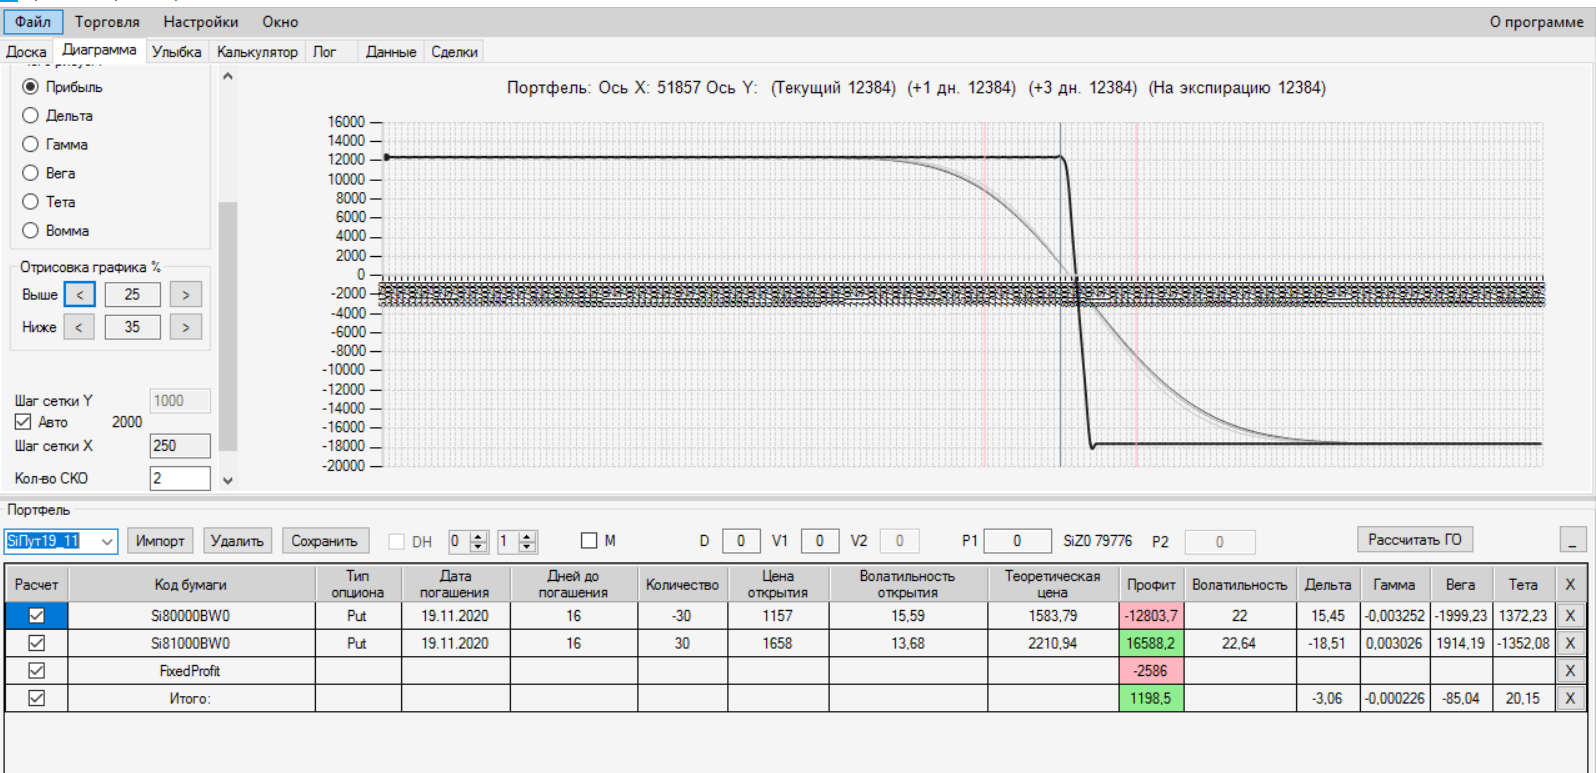This screenshot has height=773, width=1596.
Task: Click the profit value 16588,2
Action: click(1151, 643)
